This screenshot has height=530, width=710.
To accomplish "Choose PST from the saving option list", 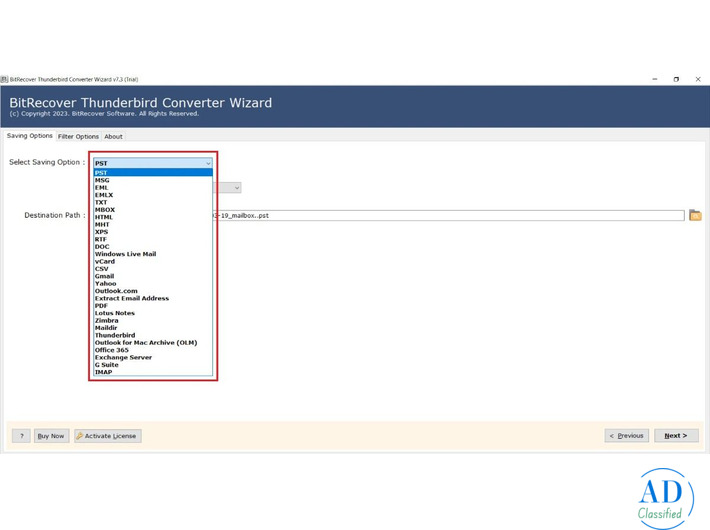I will [153, 173].
